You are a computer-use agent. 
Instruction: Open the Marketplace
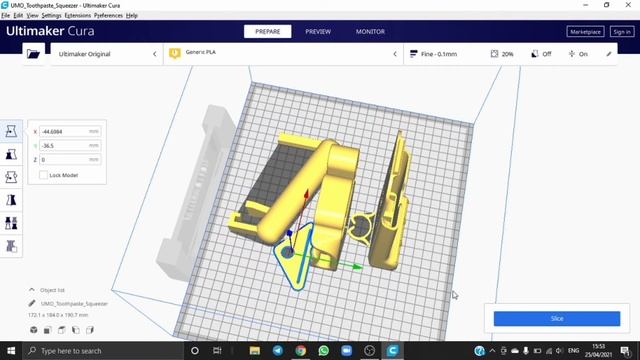click(x=585, y=31)
